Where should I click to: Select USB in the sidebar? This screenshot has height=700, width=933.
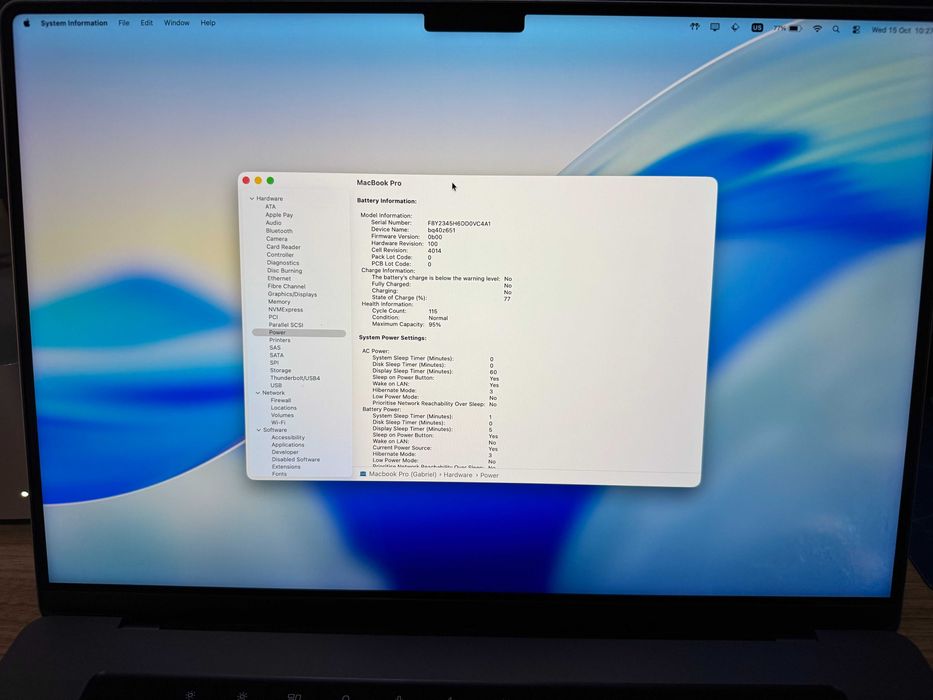[276, 385]
